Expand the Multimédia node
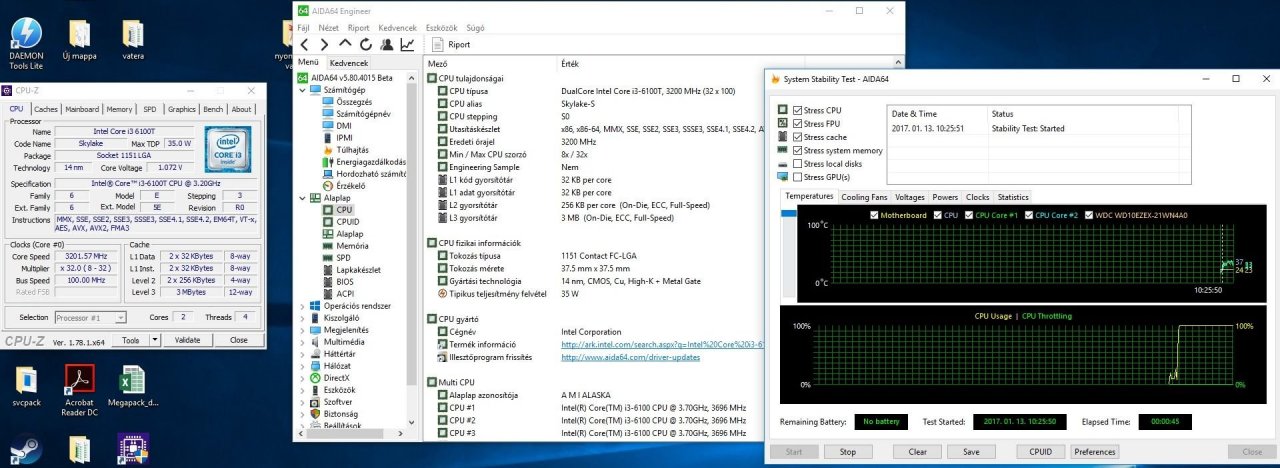The height and width of the screenshot is (468, 1280). 303,342
